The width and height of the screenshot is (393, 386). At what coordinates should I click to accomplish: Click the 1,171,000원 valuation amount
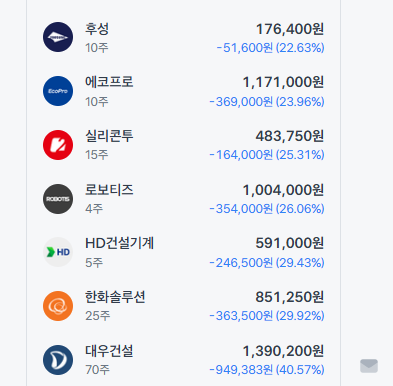283,82
